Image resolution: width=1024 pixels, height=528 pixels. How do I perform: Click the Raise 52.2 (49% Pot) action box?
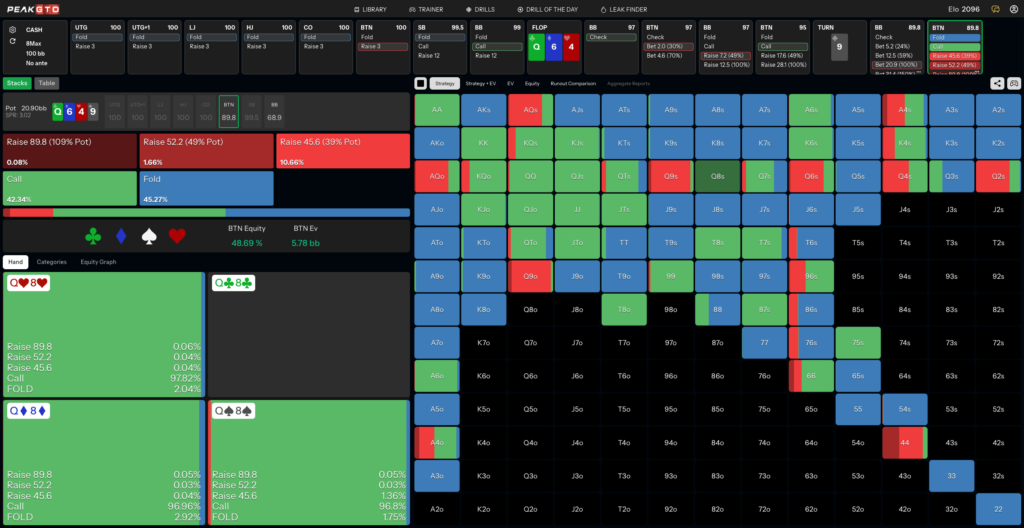pos(206,151)
